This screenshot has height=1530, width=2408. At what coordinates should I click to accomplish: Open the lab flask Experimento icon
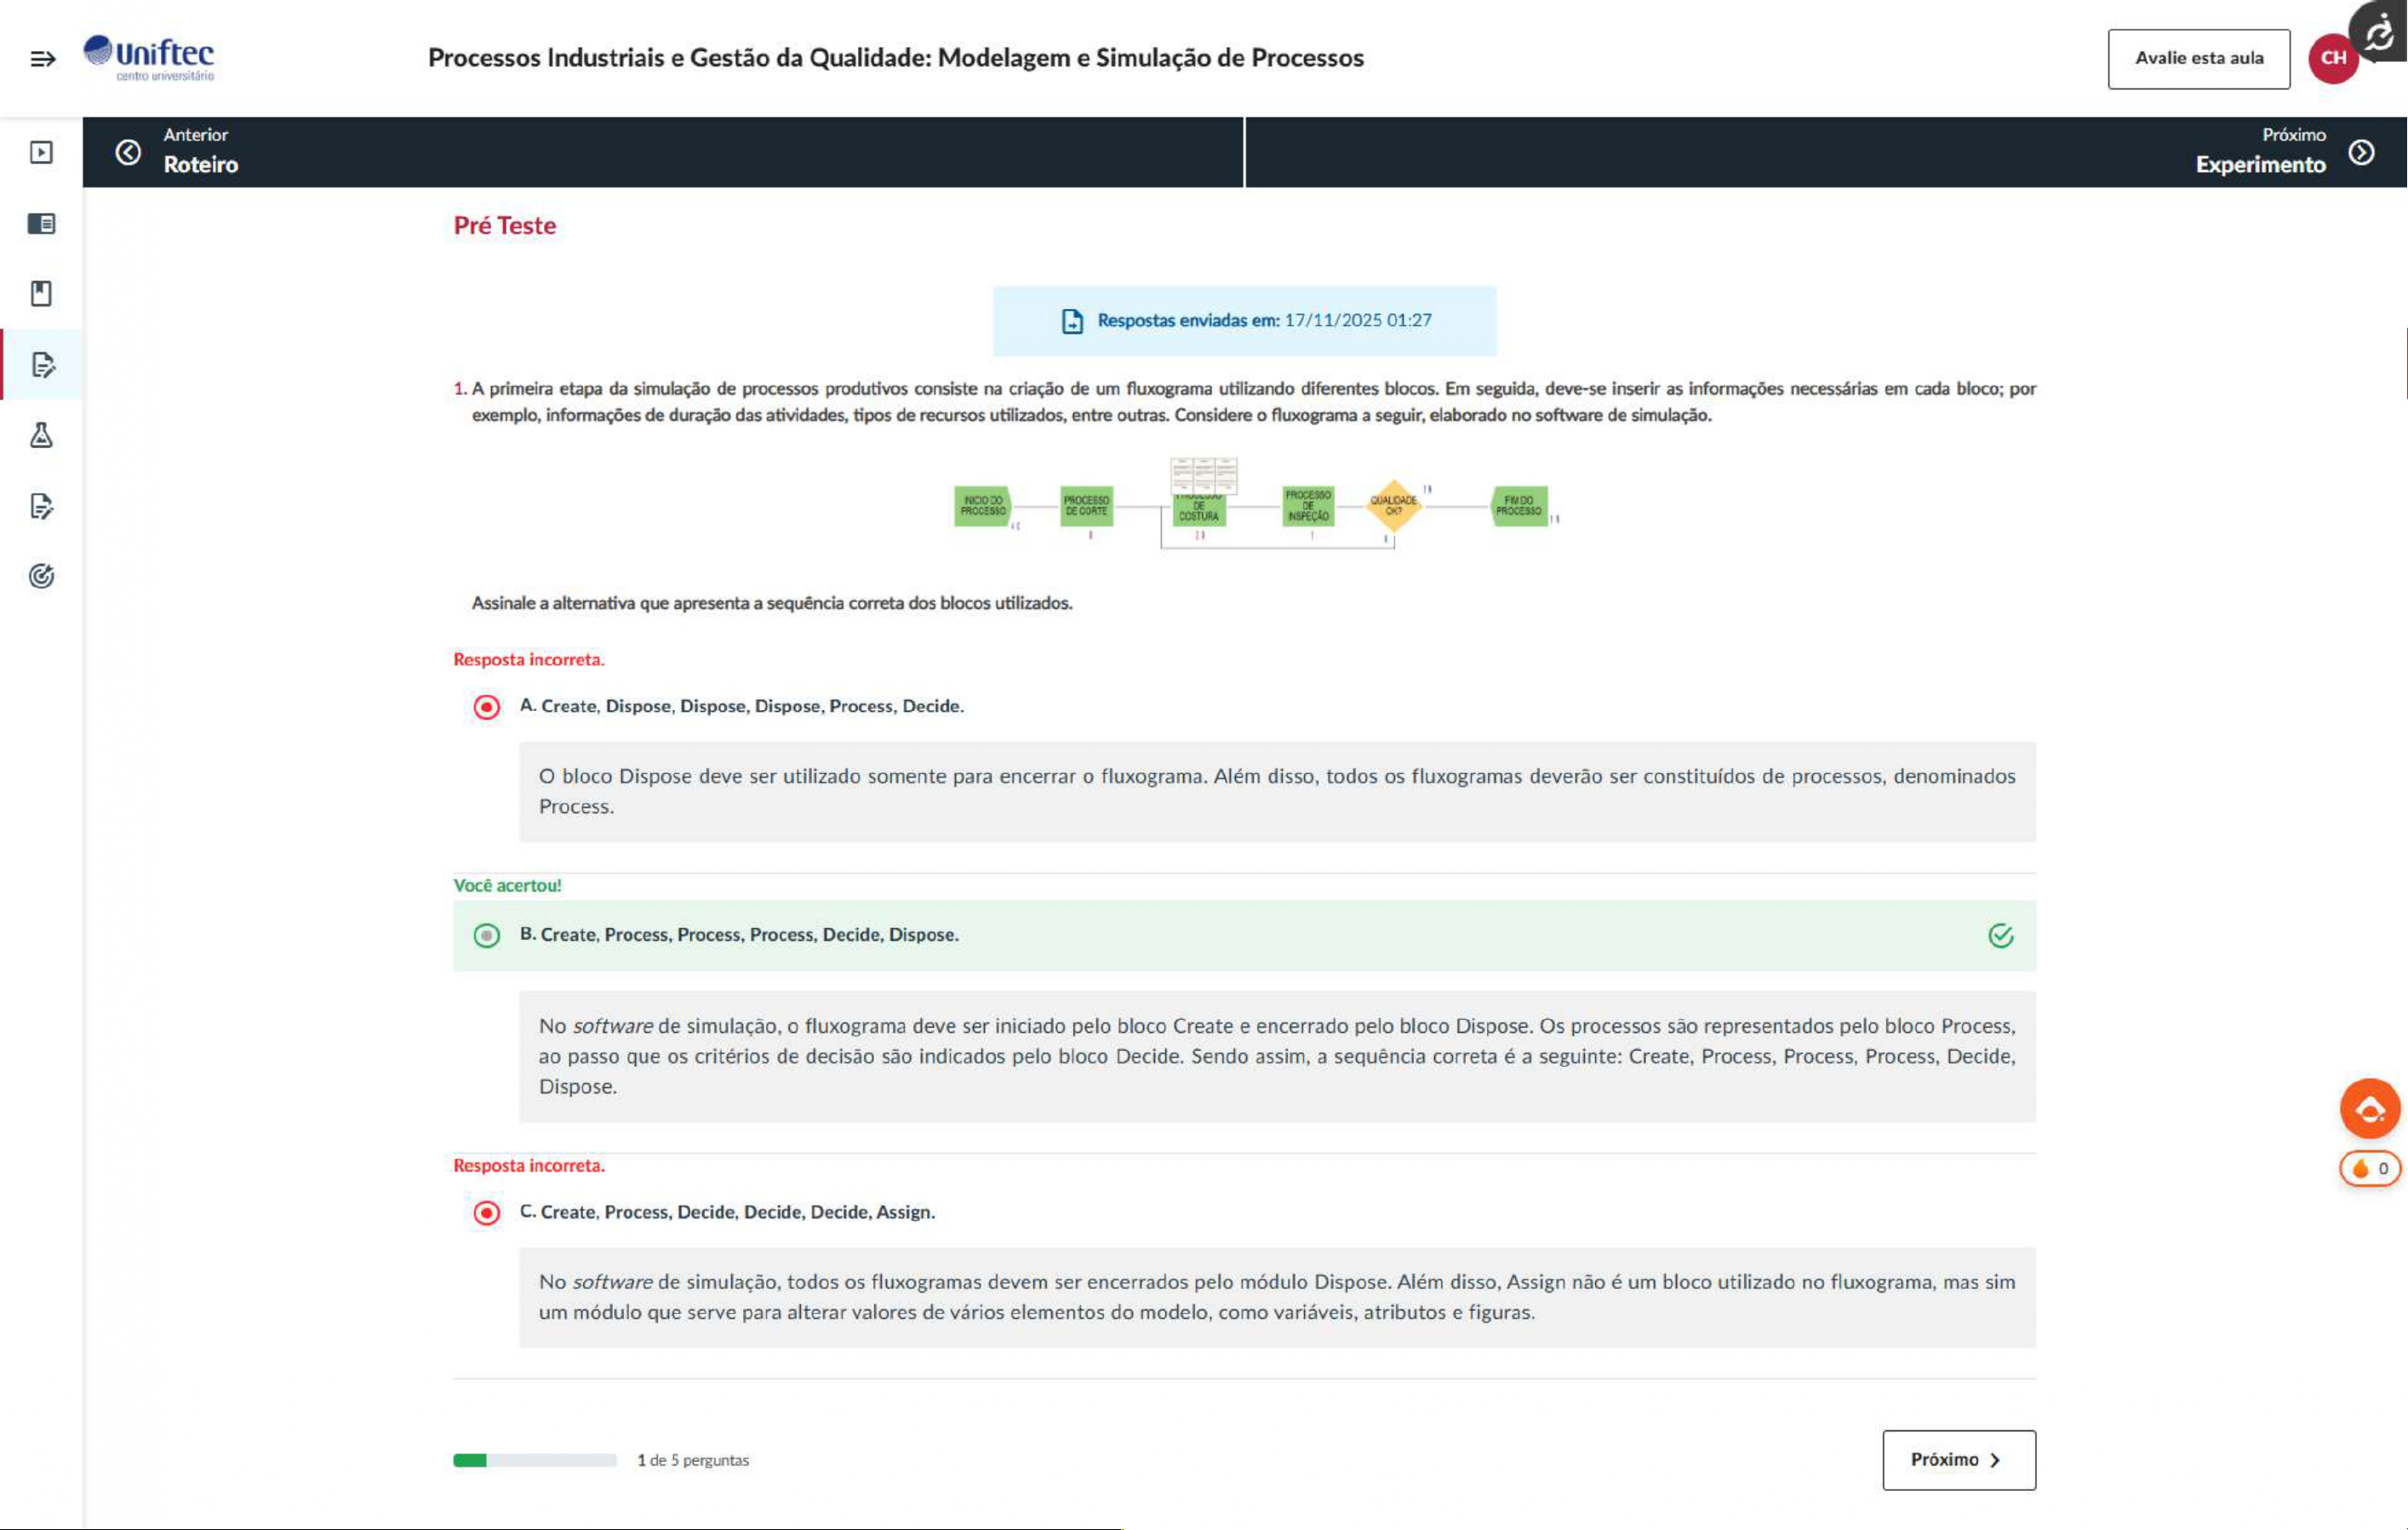point(41,435)
